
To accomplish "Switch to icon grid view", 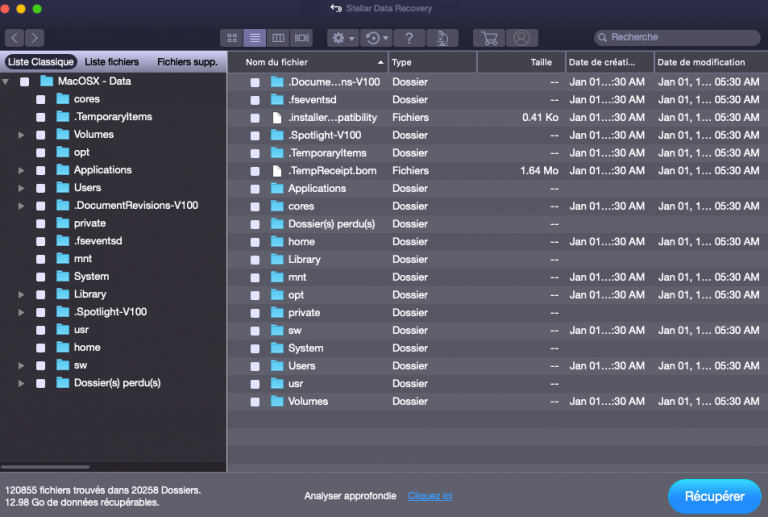I will (232, 38).
